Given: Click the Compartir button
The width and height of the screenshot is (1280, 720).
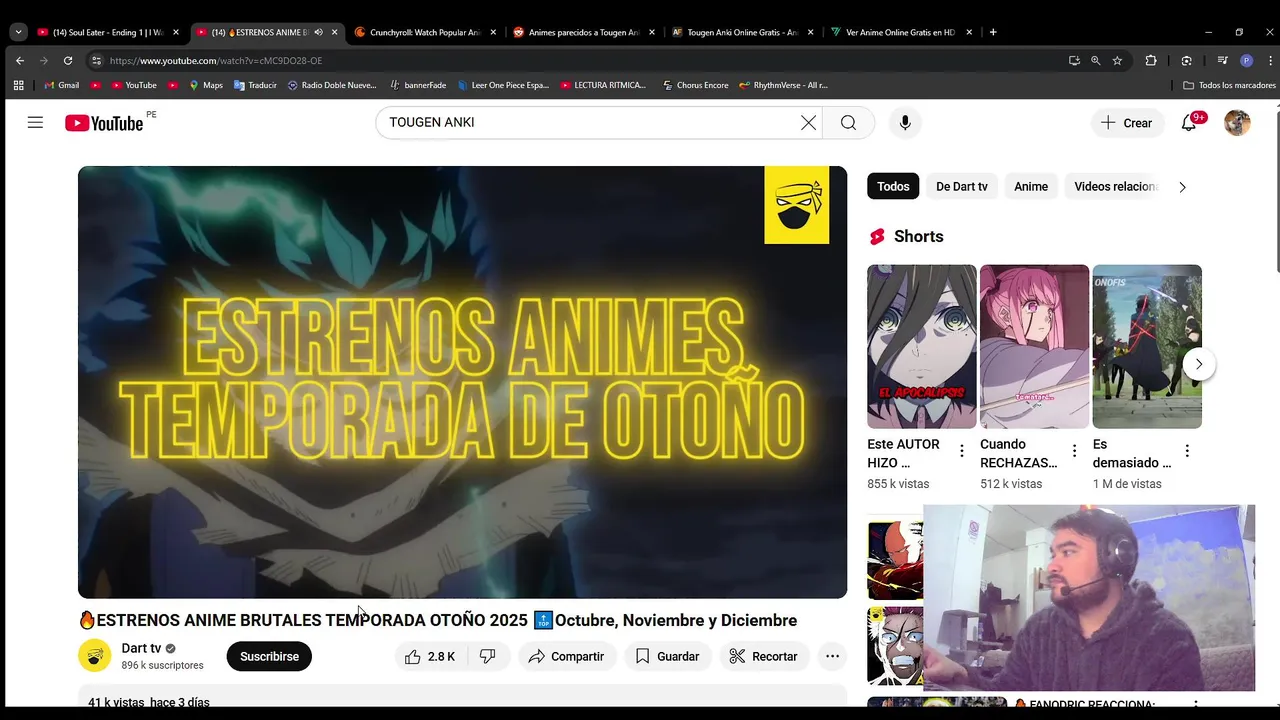Looking at the screenshot, I should click(x=566, y=656).
